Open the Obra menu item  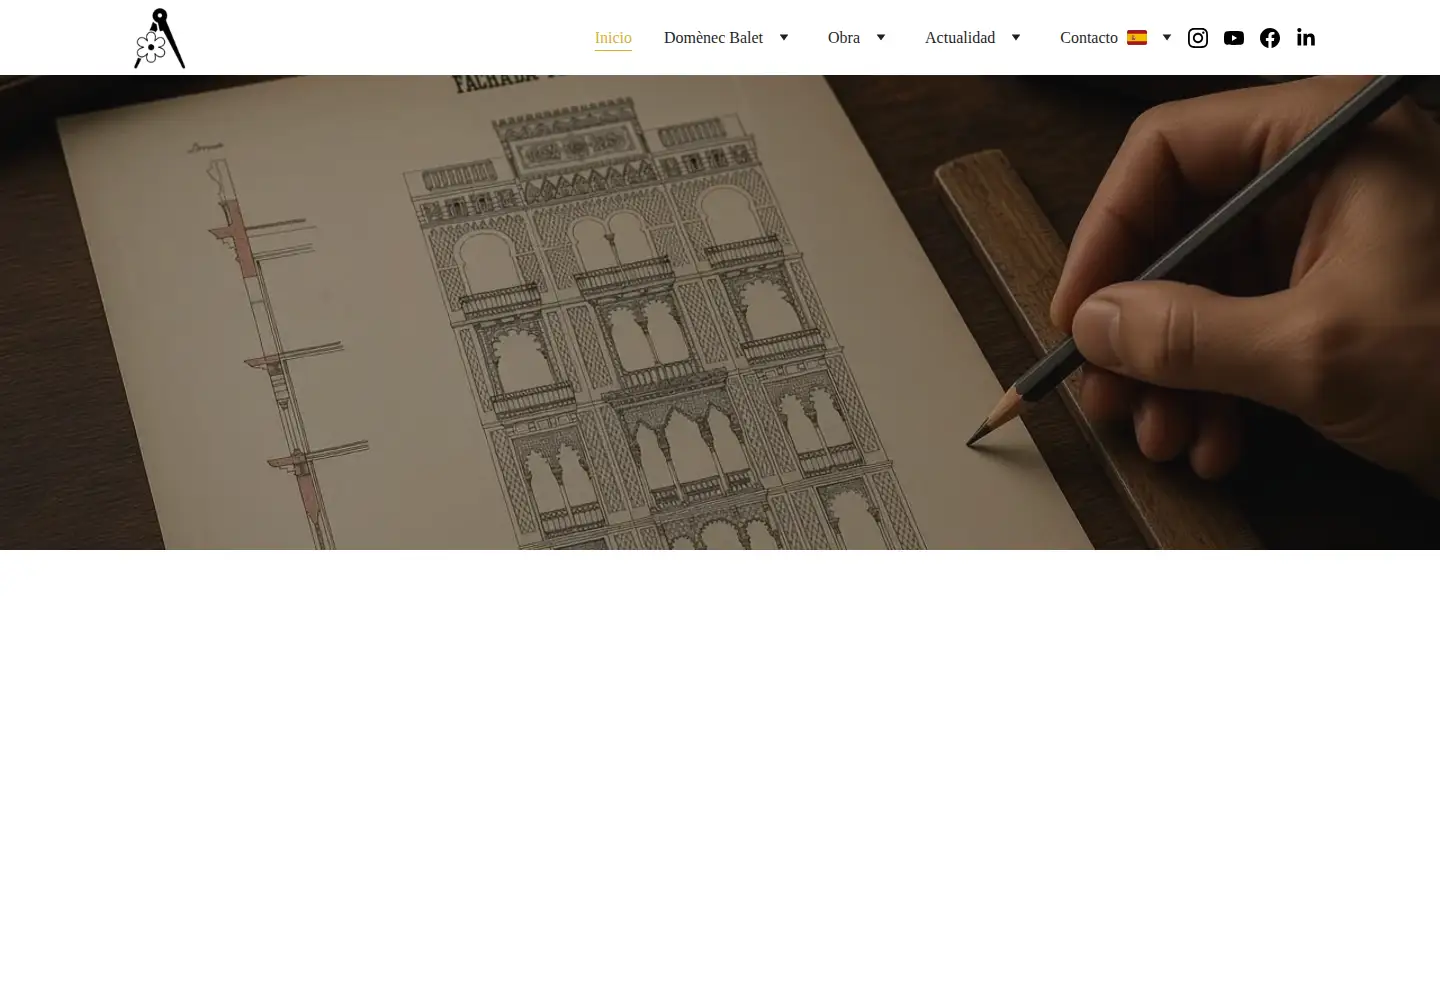(x=844, y=38)
